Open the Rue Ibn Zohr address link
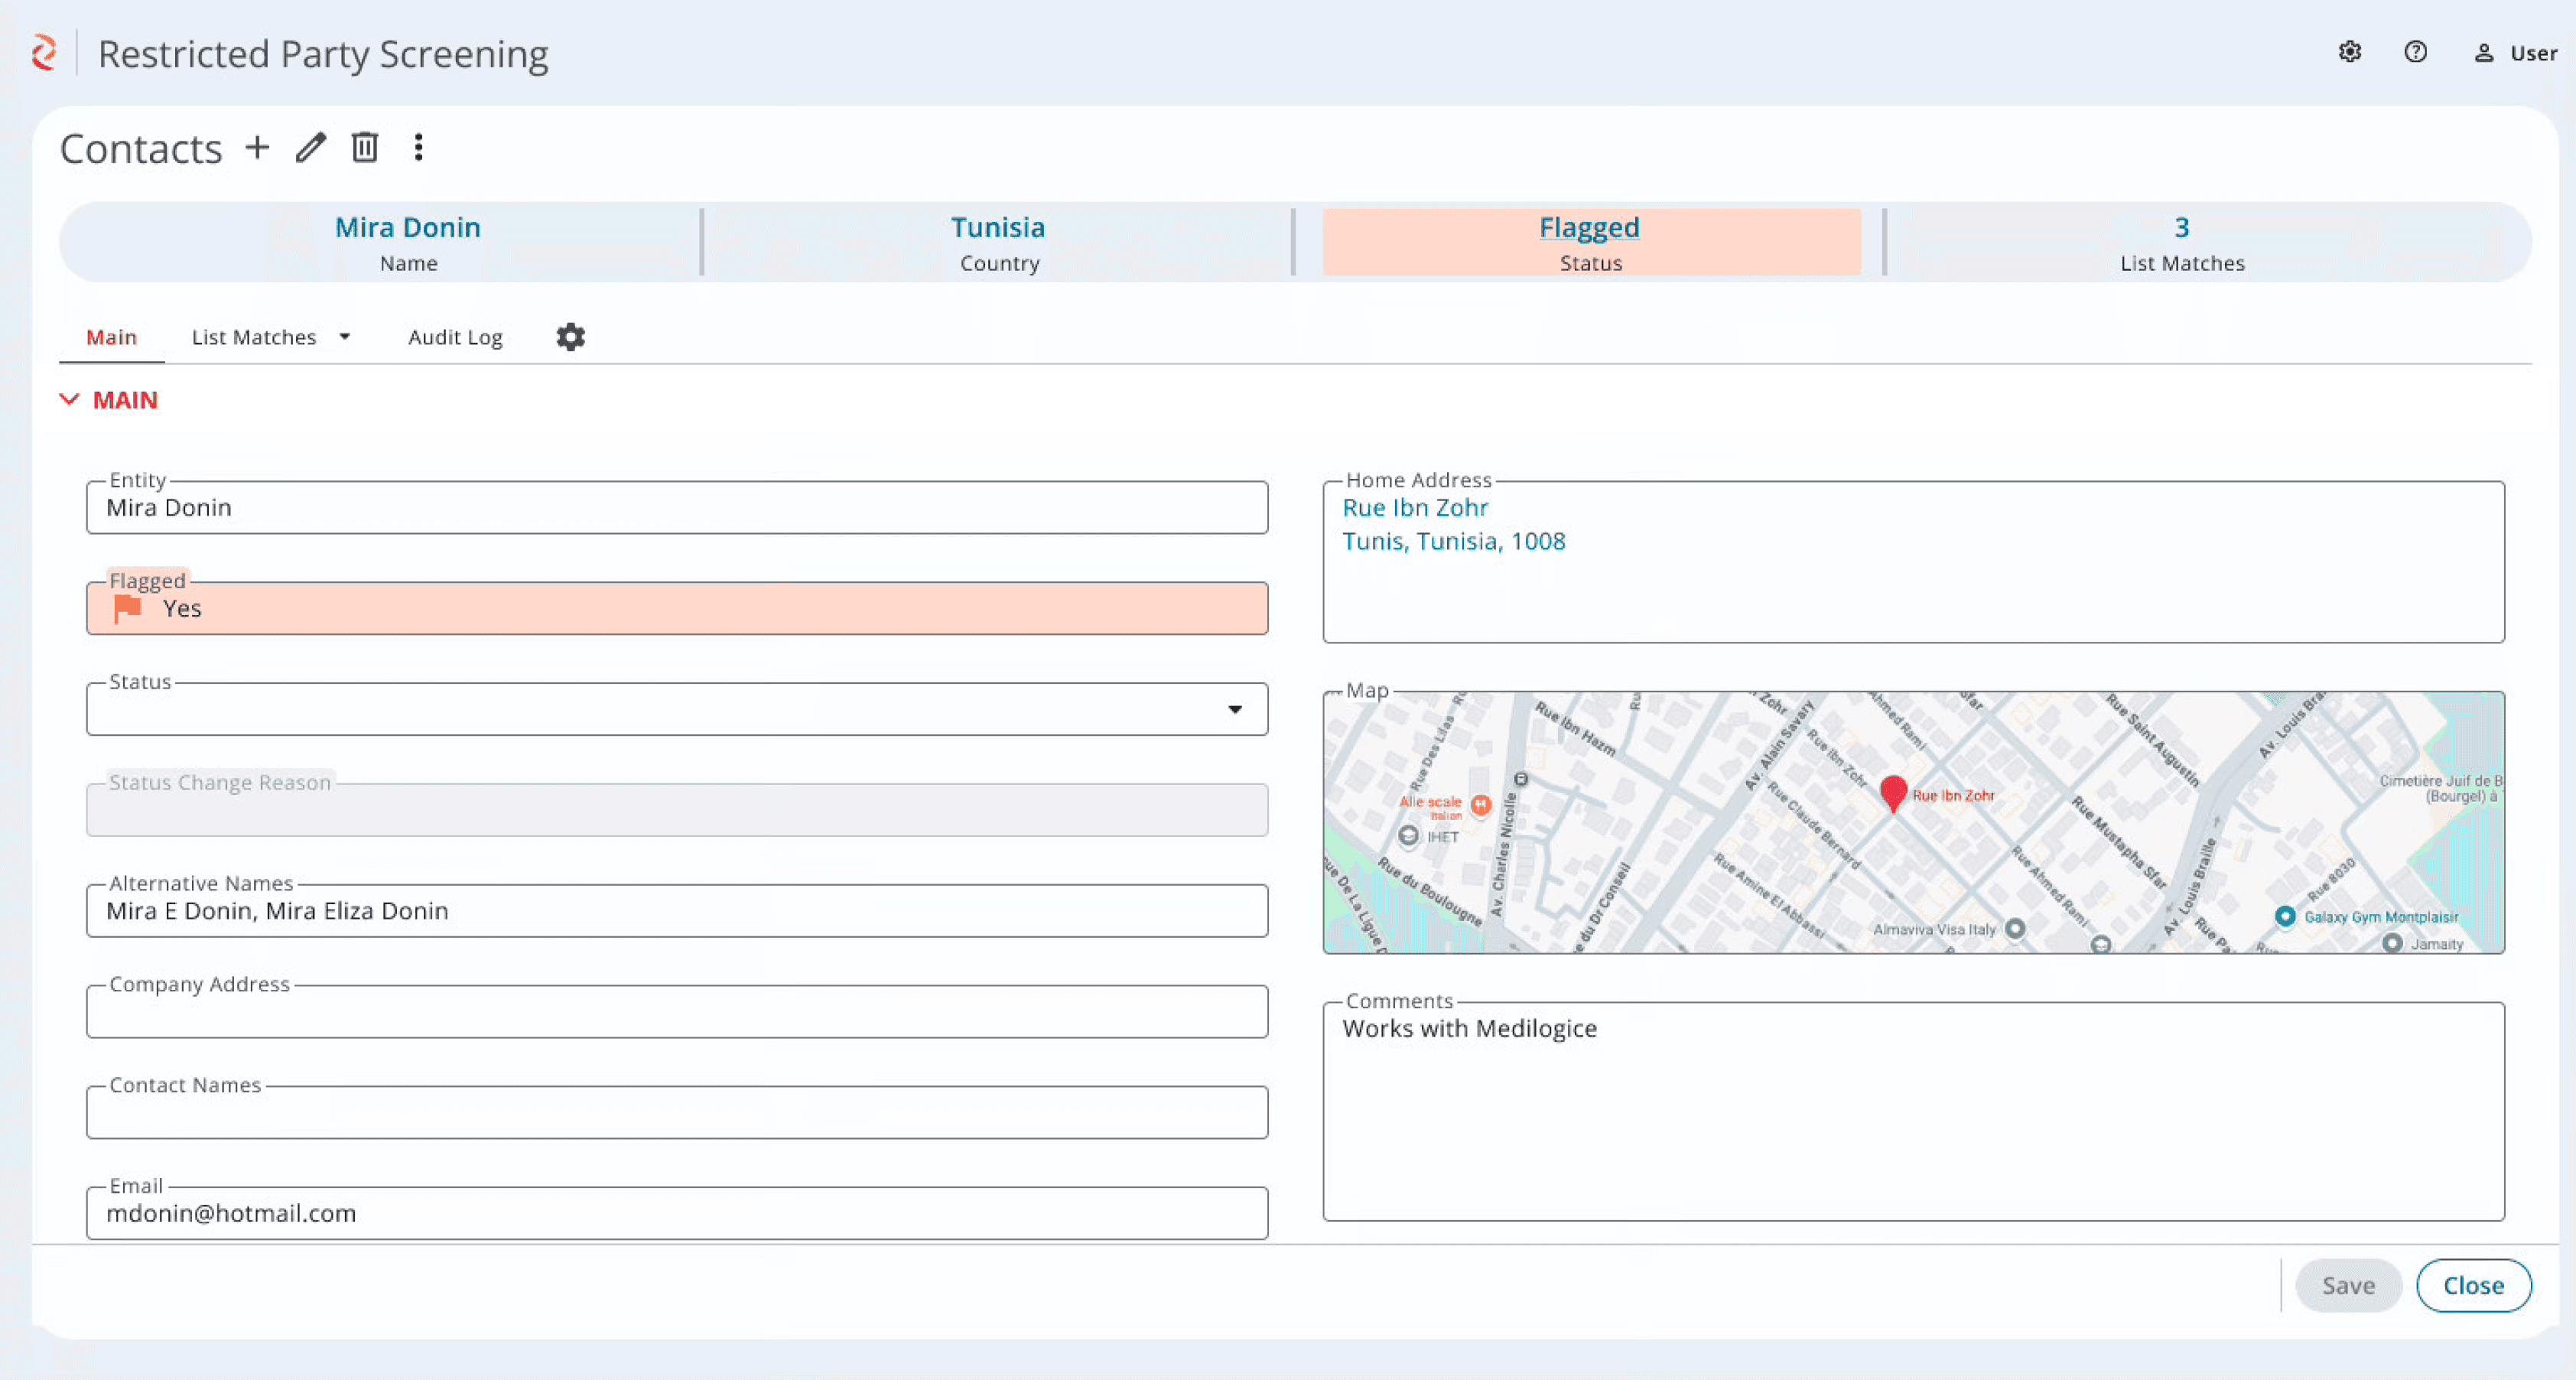2576x1380 pixels. [x=1414, y=508]
